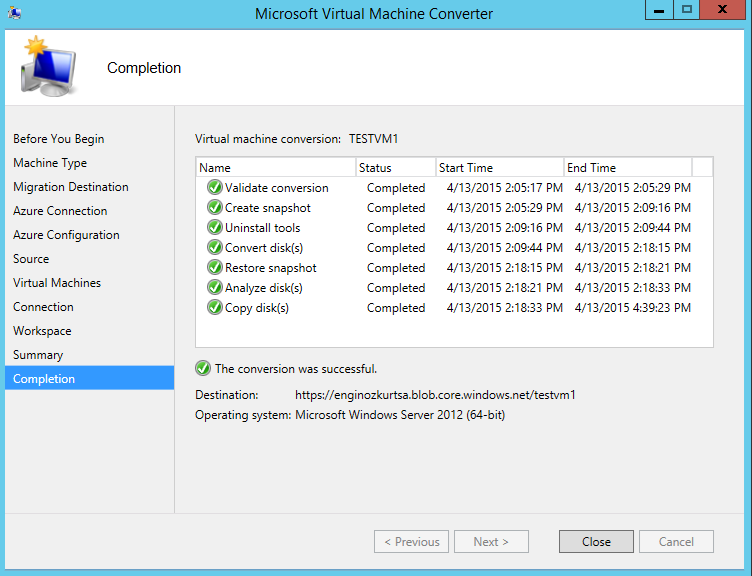Switch to the Azure Connection step
The image size is (752, 576).
tap(60, 211)
